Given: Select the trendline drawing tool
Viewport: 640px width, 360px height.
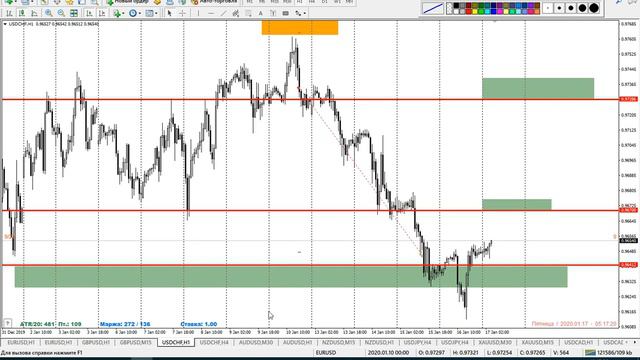Looking at the screenshot, I should click(224, 13).
